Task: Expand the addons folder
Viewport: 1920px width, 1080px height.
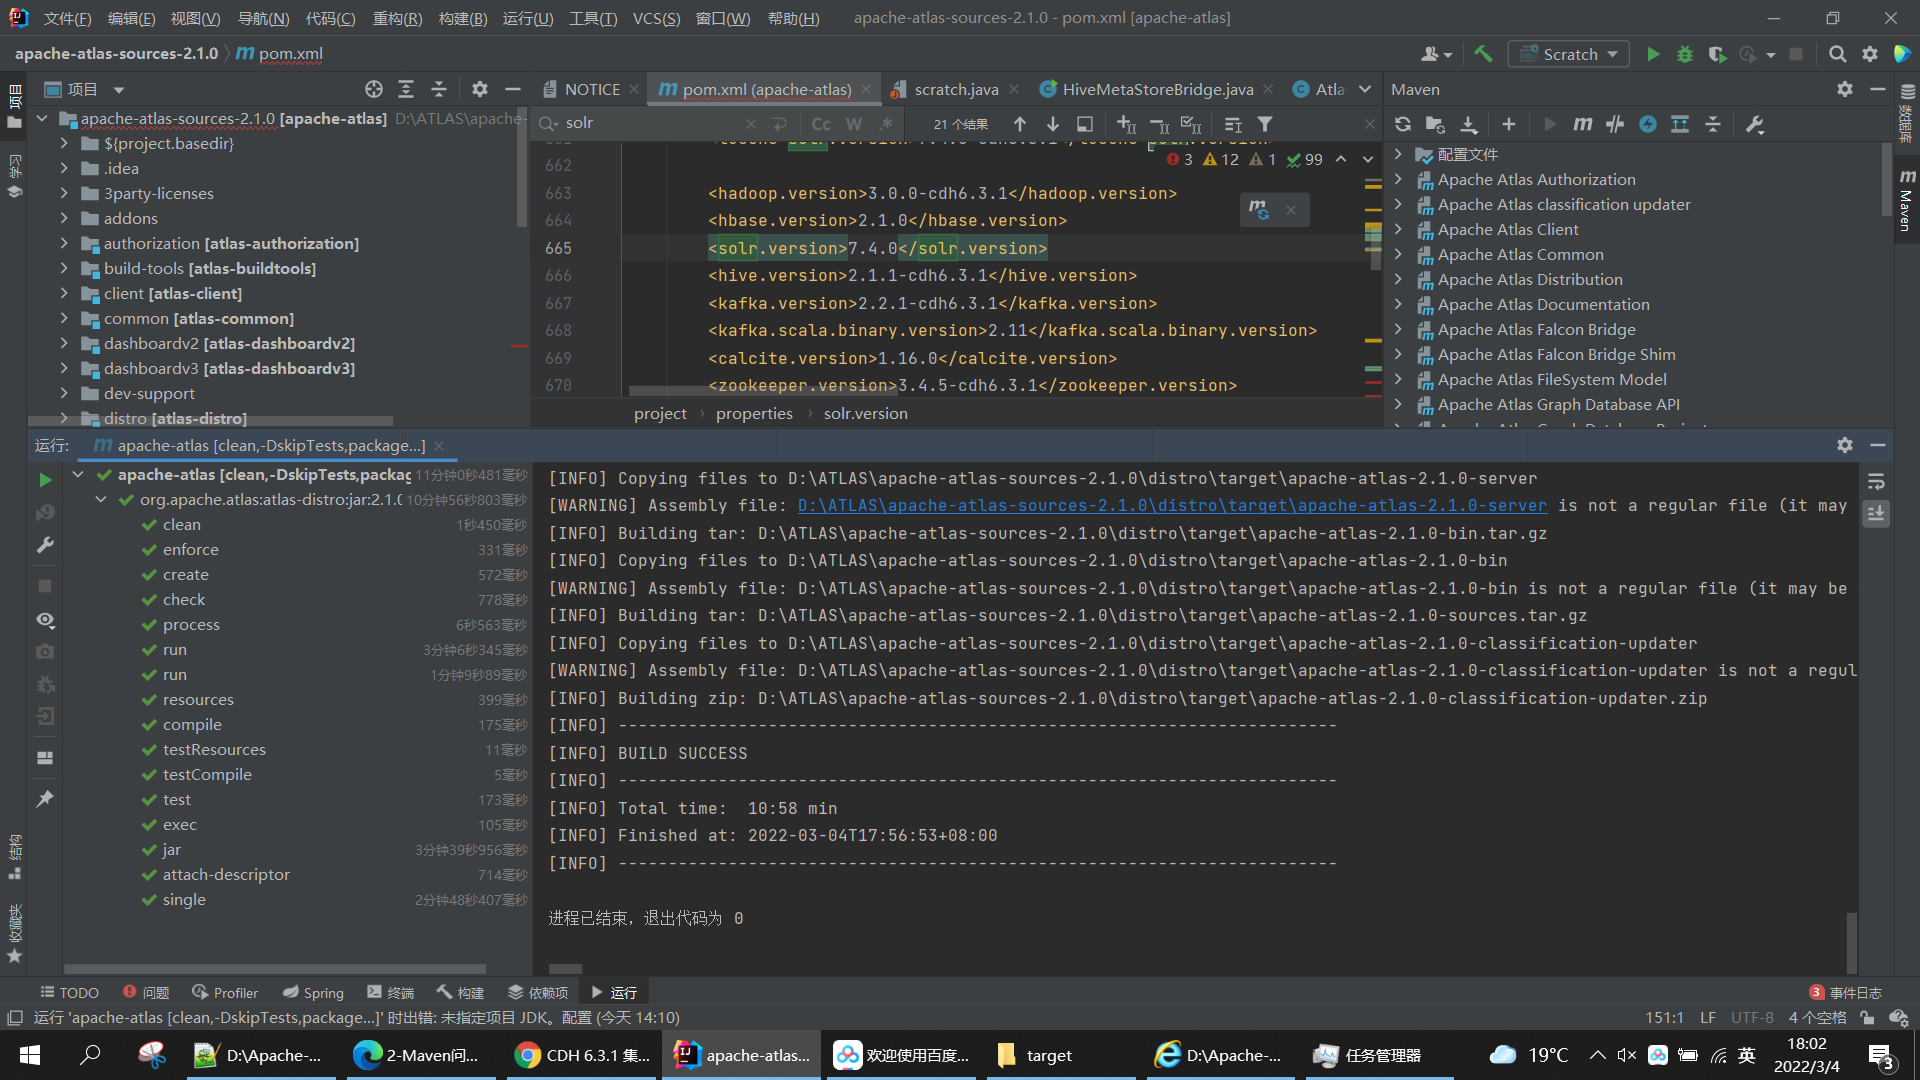Action: 64,218
